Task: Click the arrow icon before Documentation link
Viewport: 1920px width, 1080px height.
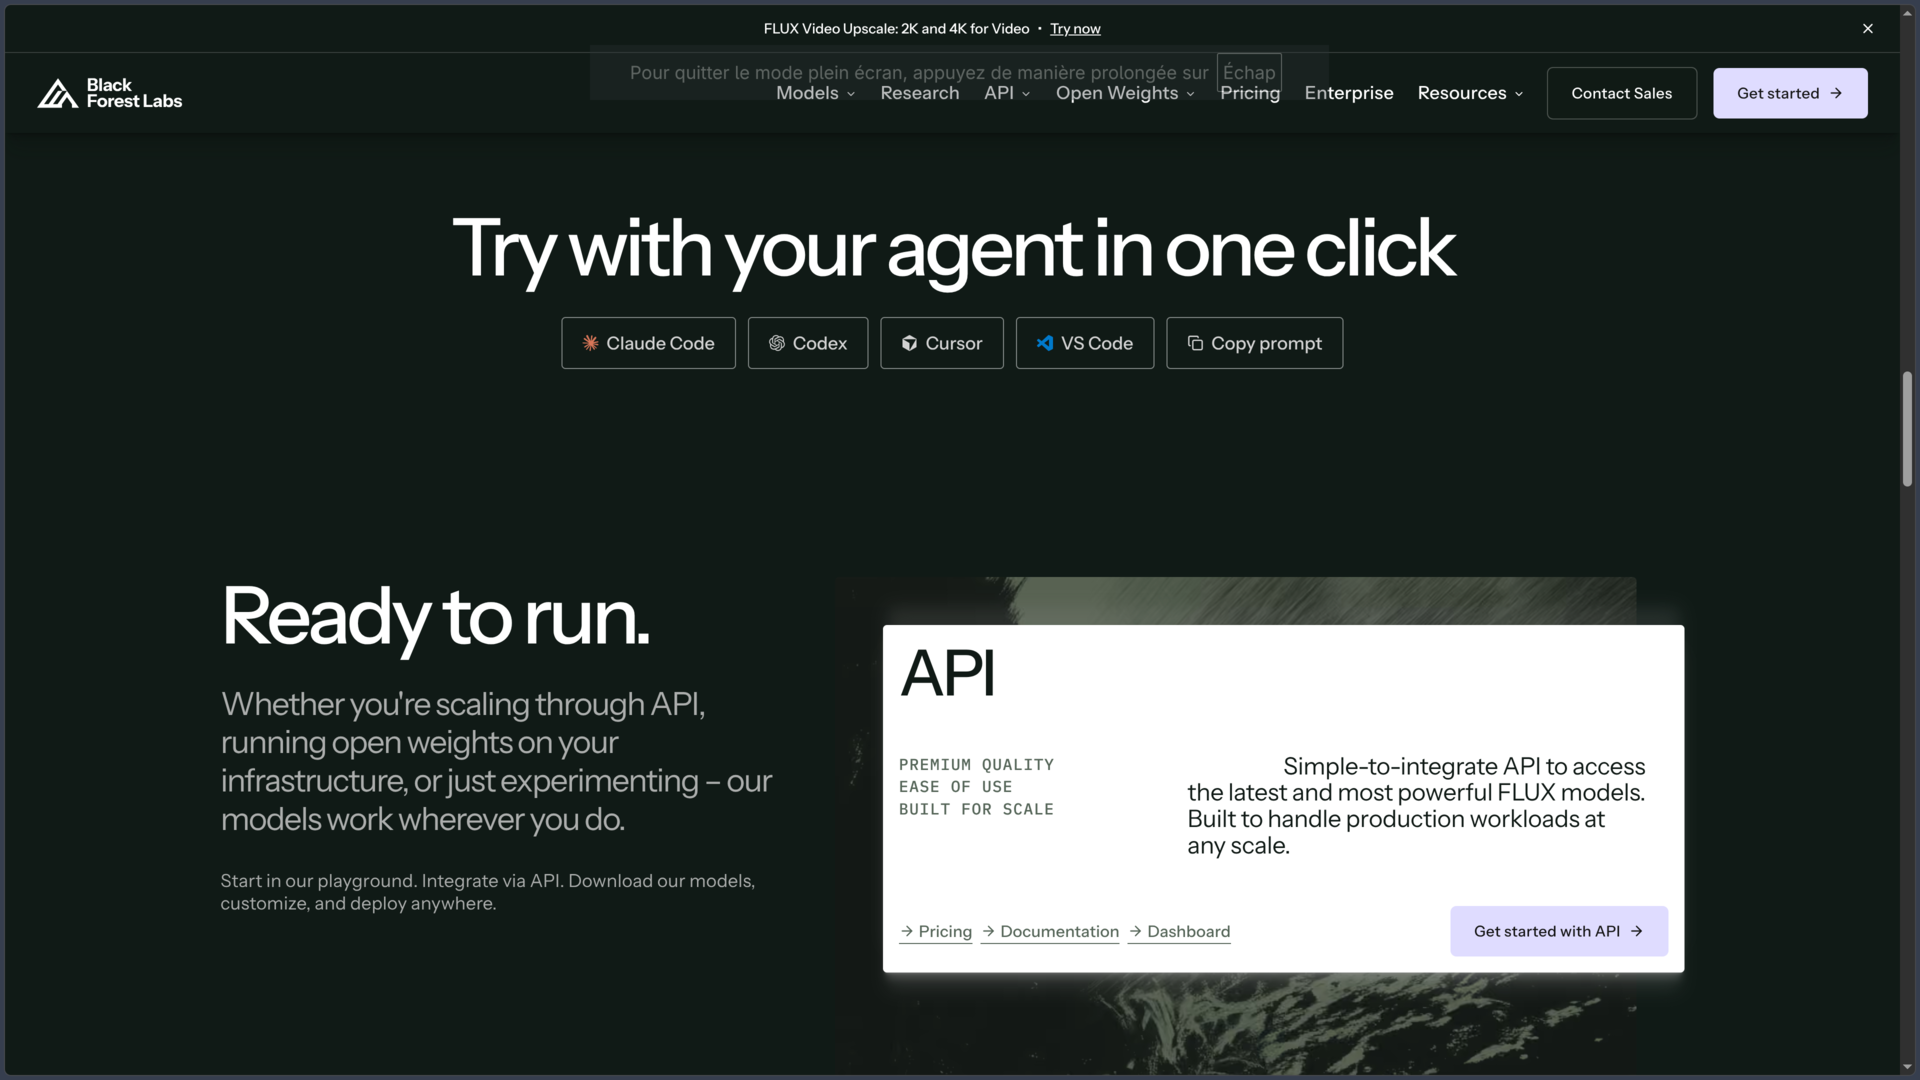Action: 988,931
